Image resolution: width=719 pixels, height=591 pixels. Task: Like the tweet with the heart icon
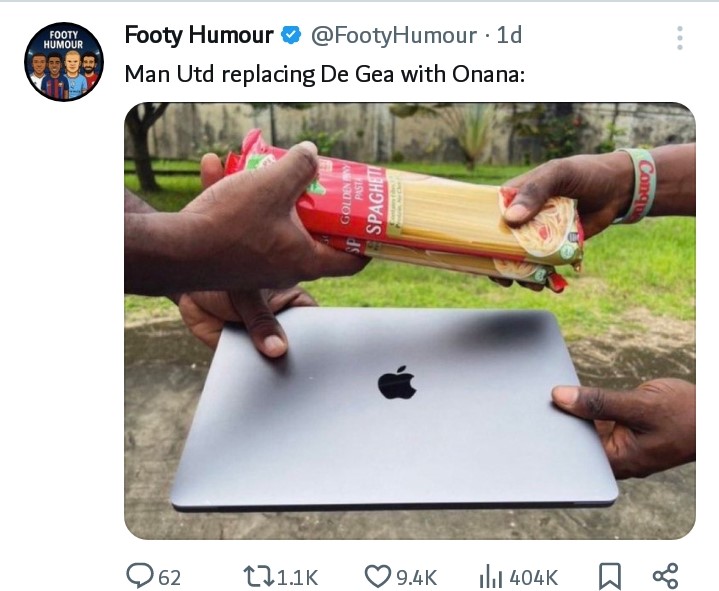click(x=377, y=577)
